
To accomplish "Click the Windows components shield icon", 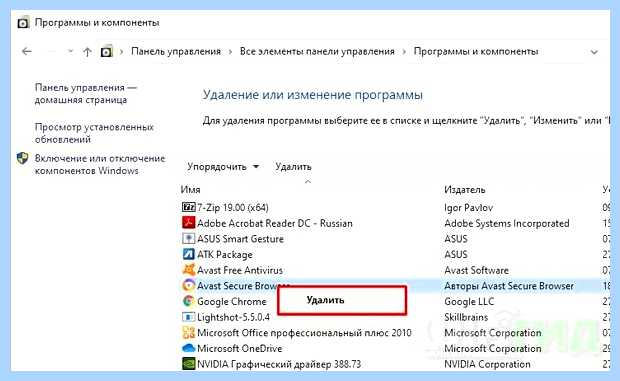I will [23, 158].
